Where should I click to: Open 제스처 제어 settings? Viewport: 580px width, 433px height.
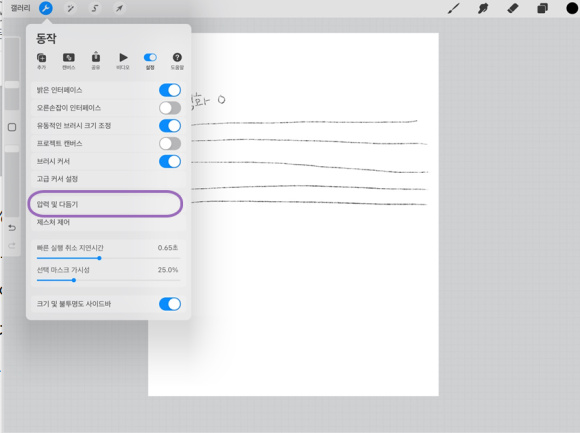[x=108, y=222]
